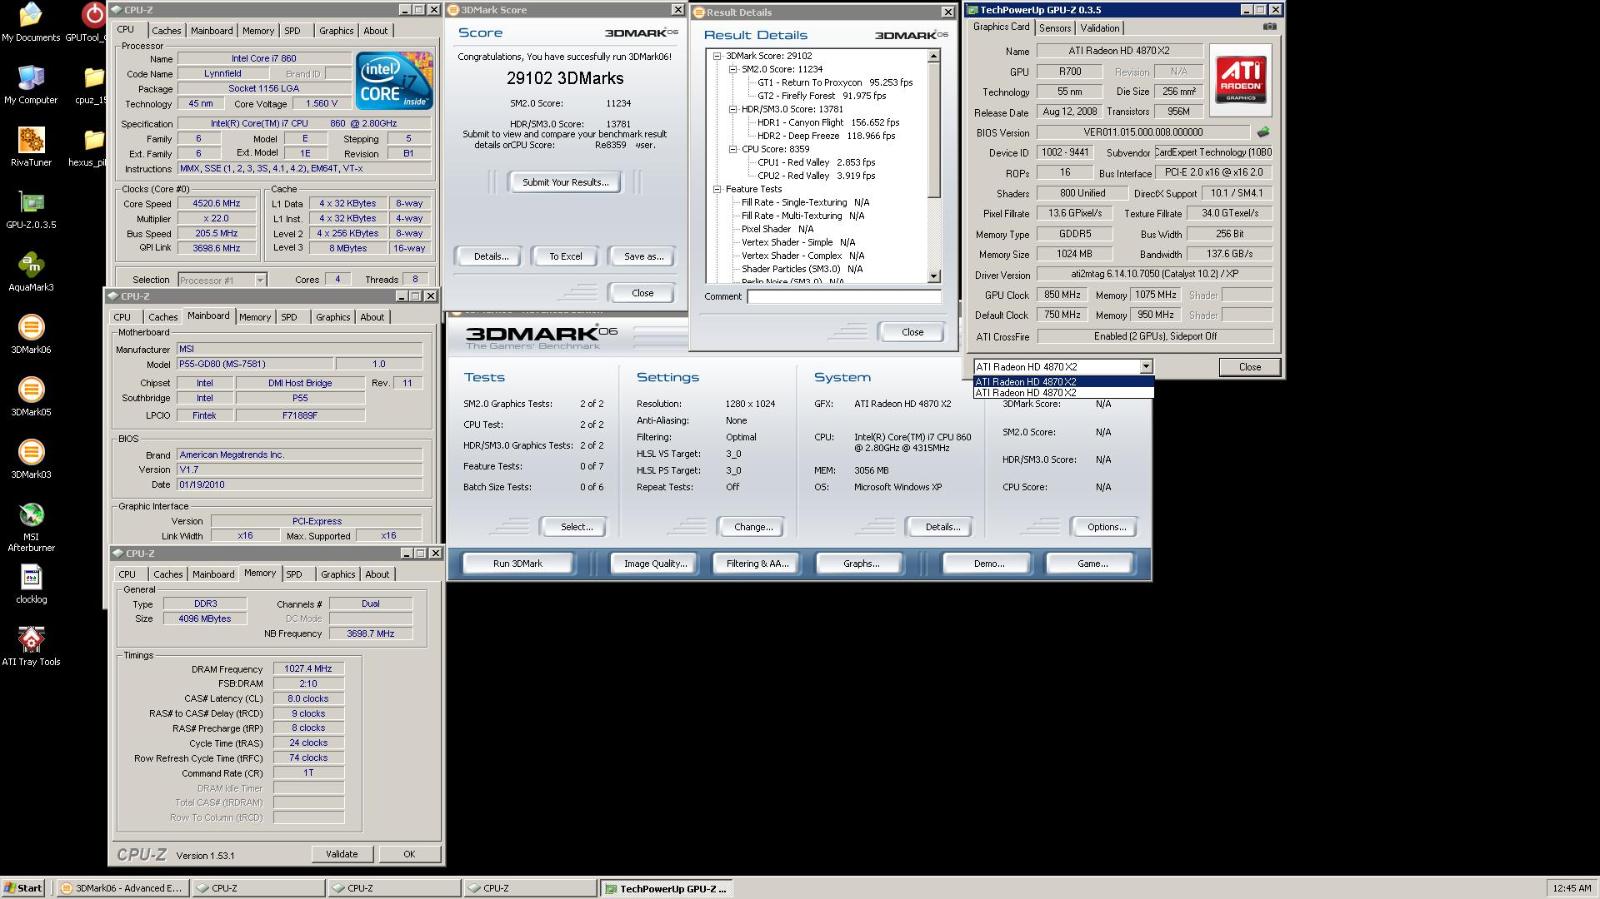Viewport: 1600px width, 899px height.
Task: Click the Validate button in CPU-Z
Action: click(341, 854)
